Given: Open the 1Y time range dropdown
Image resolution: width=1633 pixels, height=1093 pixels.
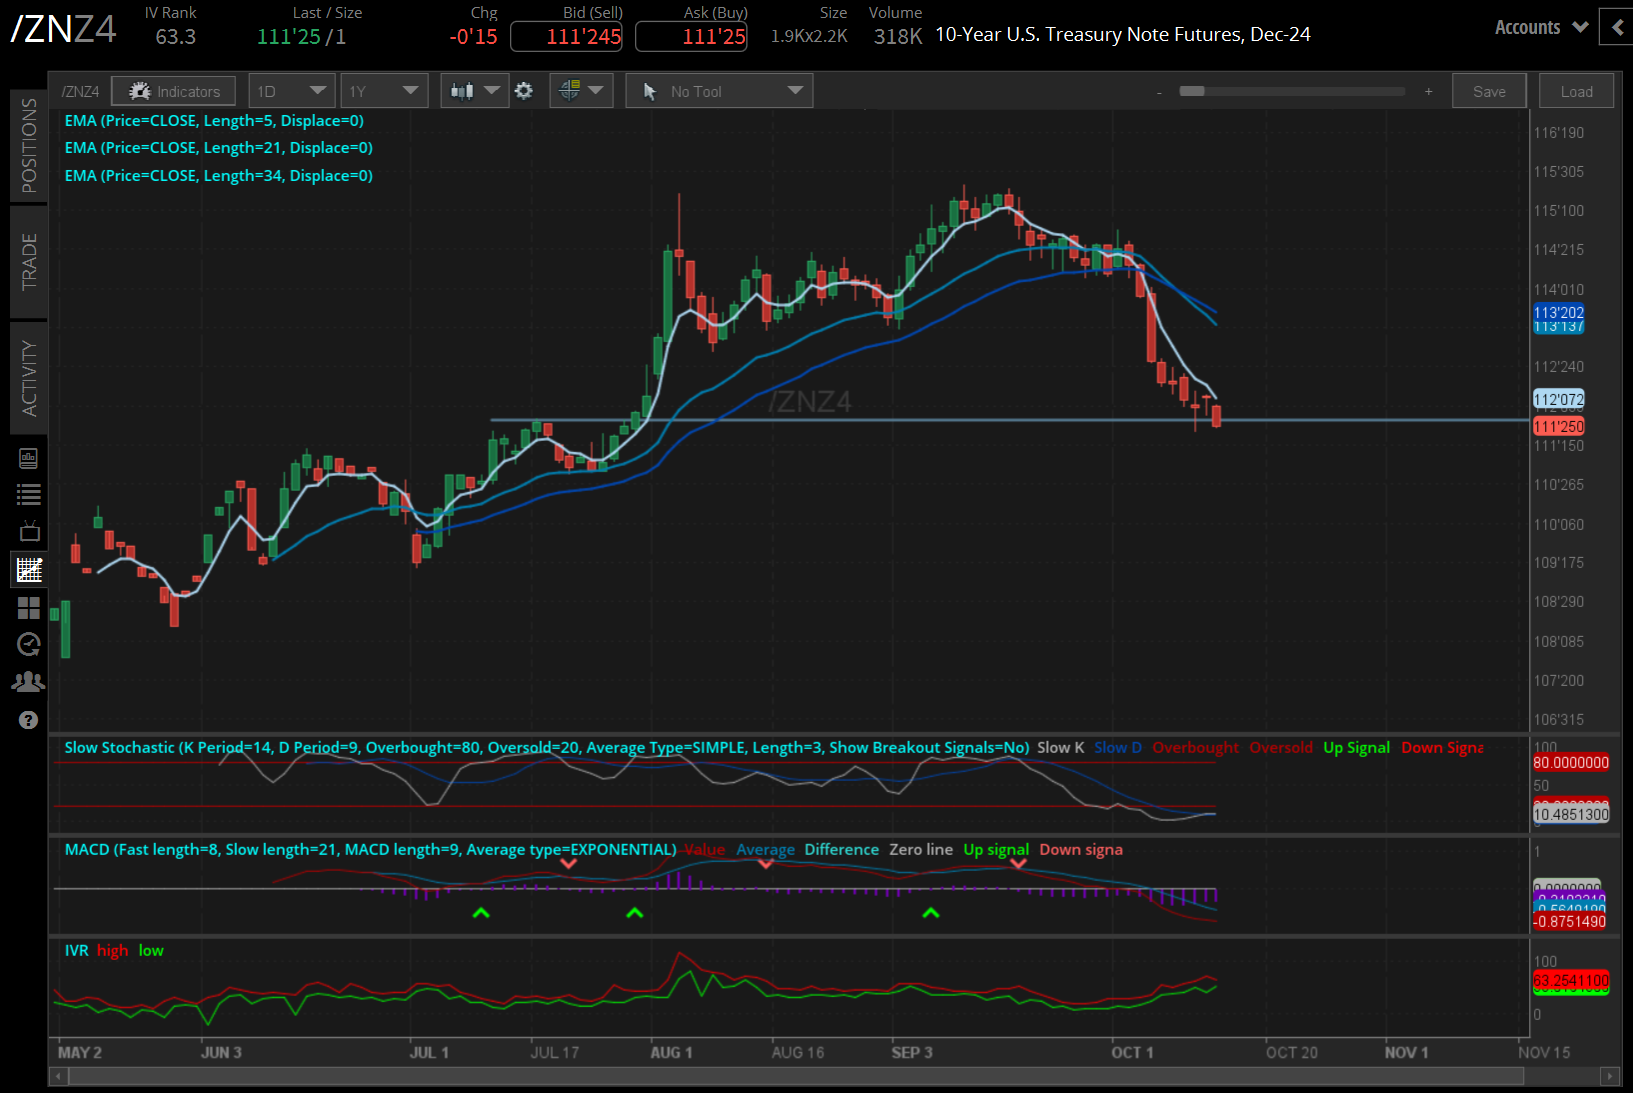Looking at the screenshot, I should [x=384, y=91].
